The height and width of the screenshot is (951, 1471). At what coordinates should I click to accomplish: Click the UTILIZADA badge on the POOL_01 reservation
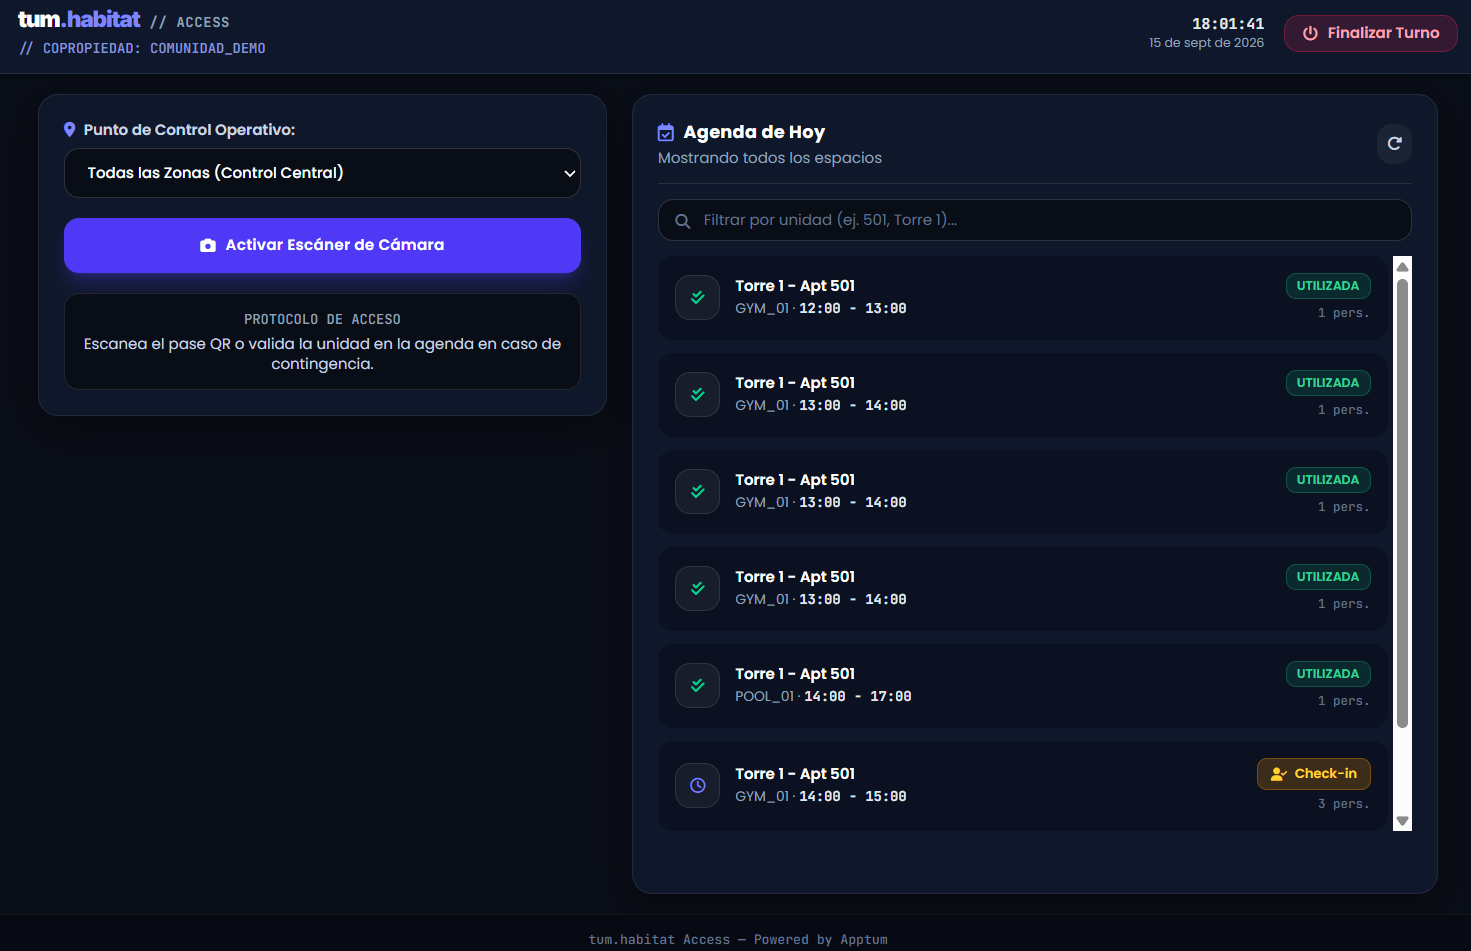tap(1328, 674)
